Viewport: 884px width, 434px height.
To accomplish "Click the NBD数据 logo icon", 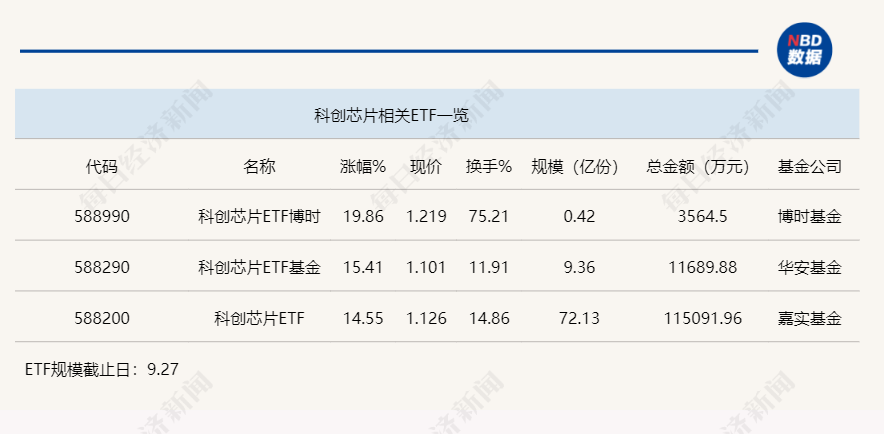I will click(804, 49).
